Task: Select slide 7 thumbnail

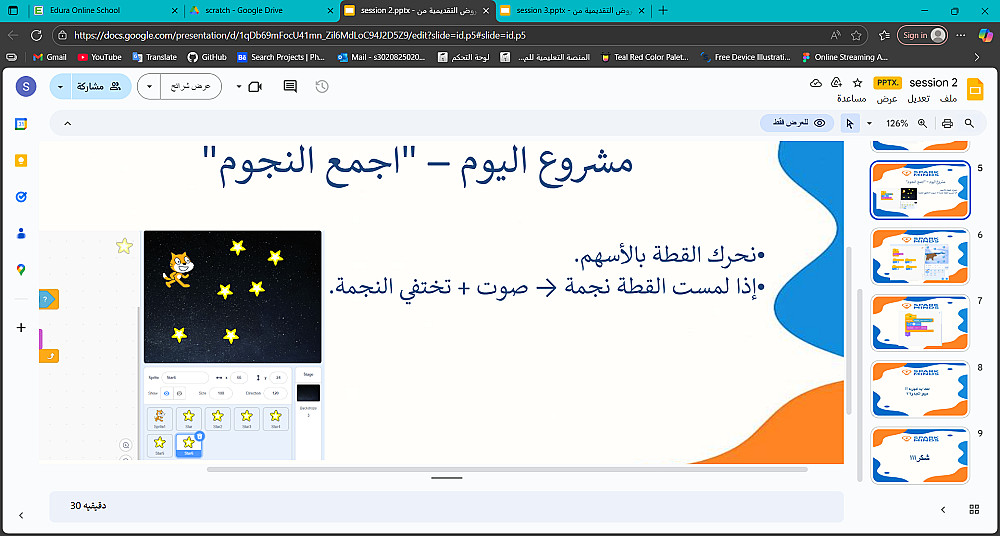Action: tap(920, 323)
